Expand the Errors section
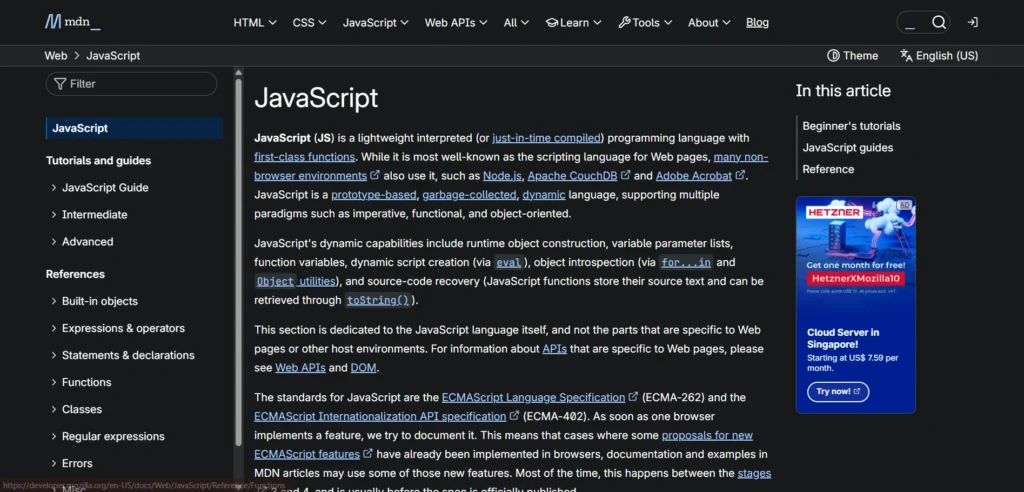Screen dimensions: 1024x492 click(72, 463)
